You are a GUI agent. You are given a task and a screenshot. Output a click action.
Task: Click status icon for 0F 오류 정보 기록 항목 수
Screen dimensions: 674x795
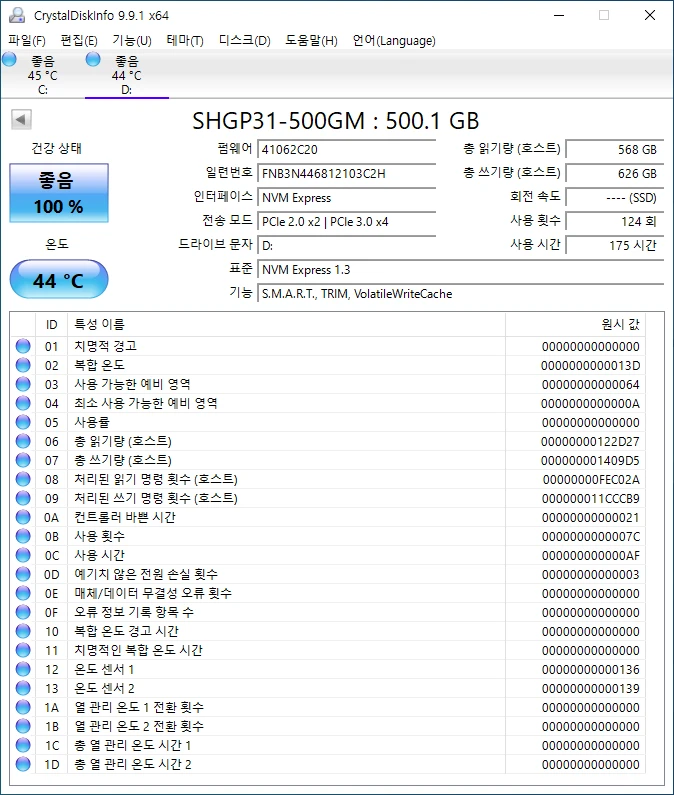23,612
